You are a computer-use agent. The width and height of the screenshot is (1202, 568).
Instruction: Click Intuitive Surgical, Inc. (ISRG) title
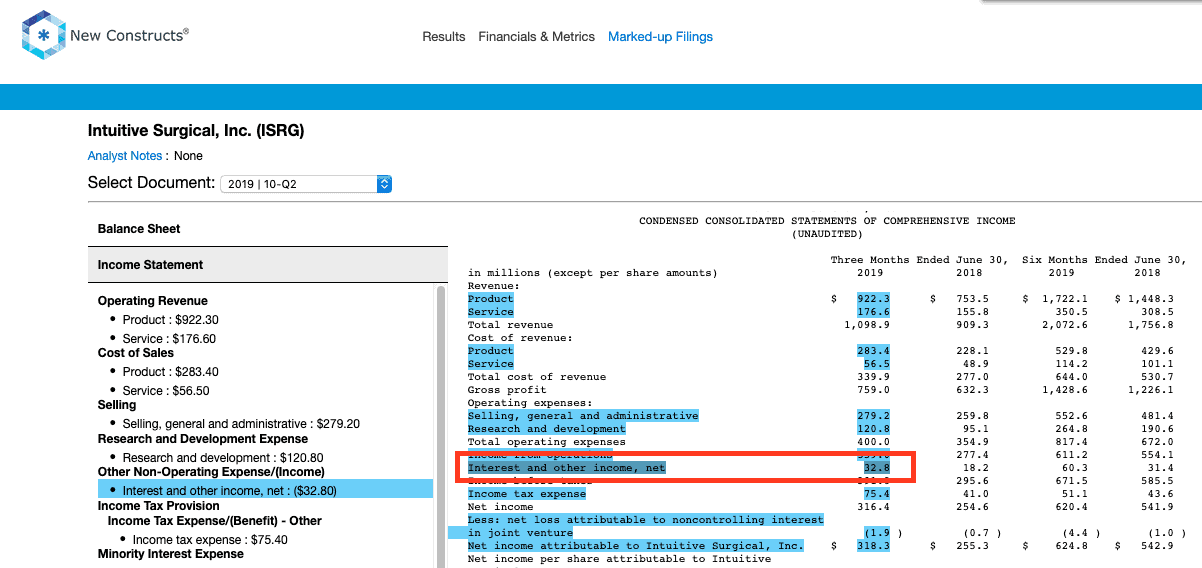196,131
